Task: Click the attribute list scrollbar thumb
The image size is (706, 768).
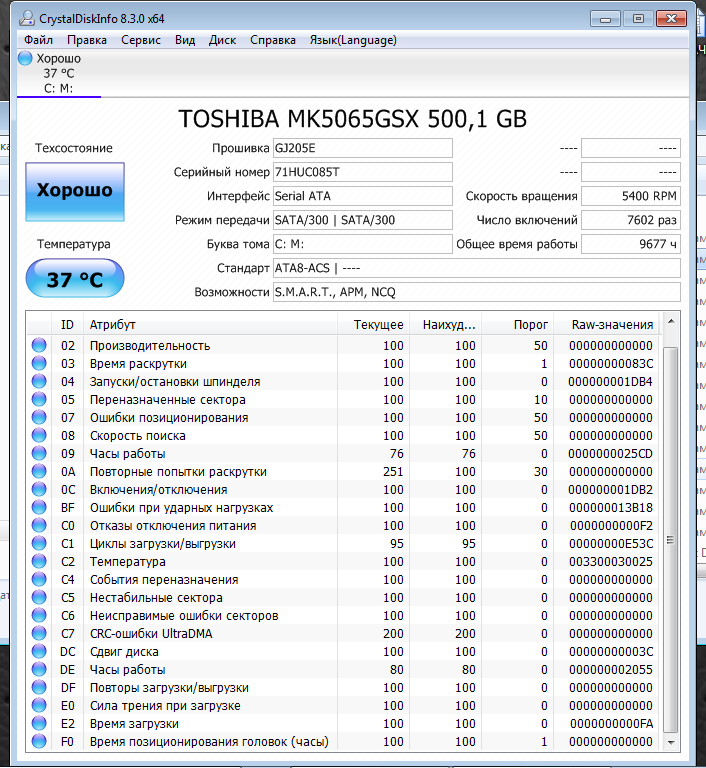Action: 671,540
